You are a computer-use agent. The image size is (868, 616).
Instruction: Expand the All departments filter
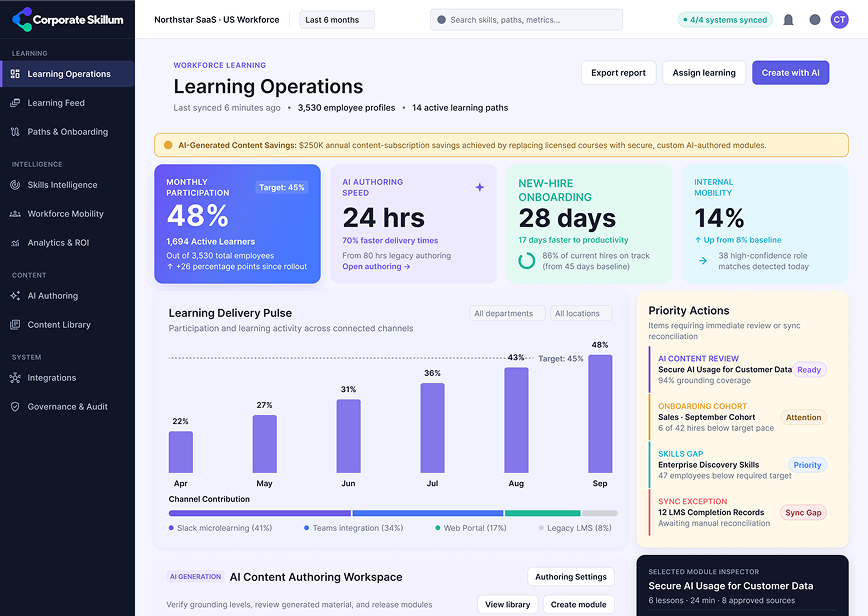507,313
